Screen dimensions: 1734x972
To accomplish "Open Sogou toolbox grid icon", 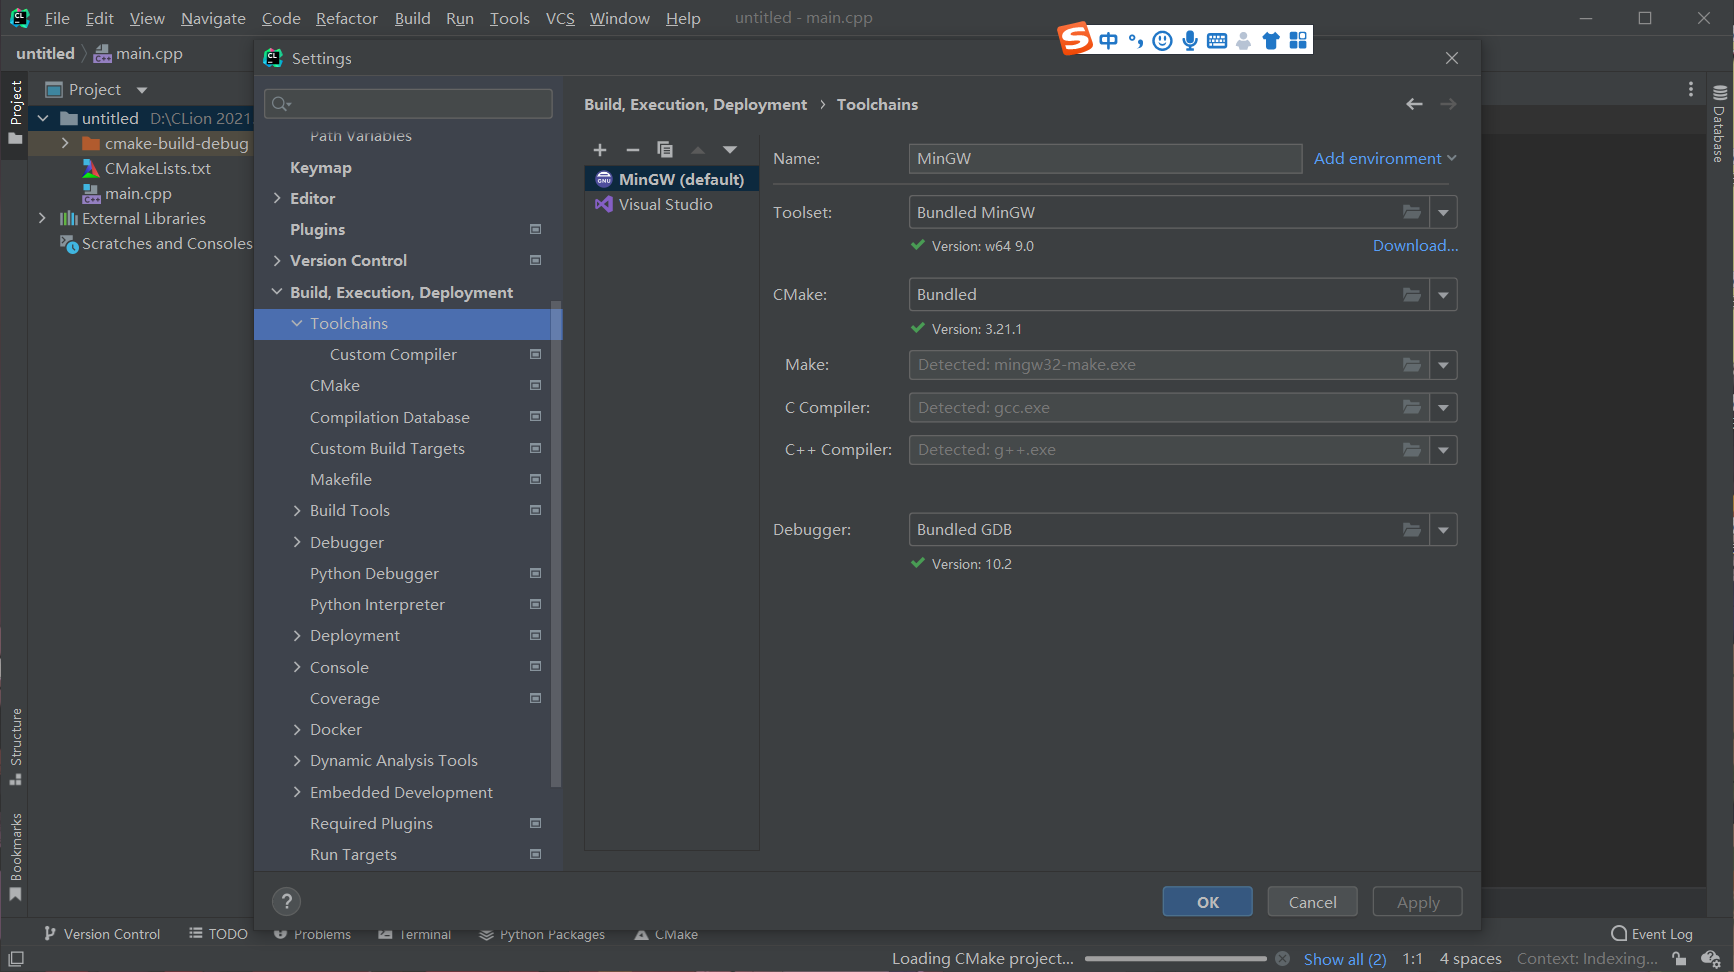I will point(1298,40).
